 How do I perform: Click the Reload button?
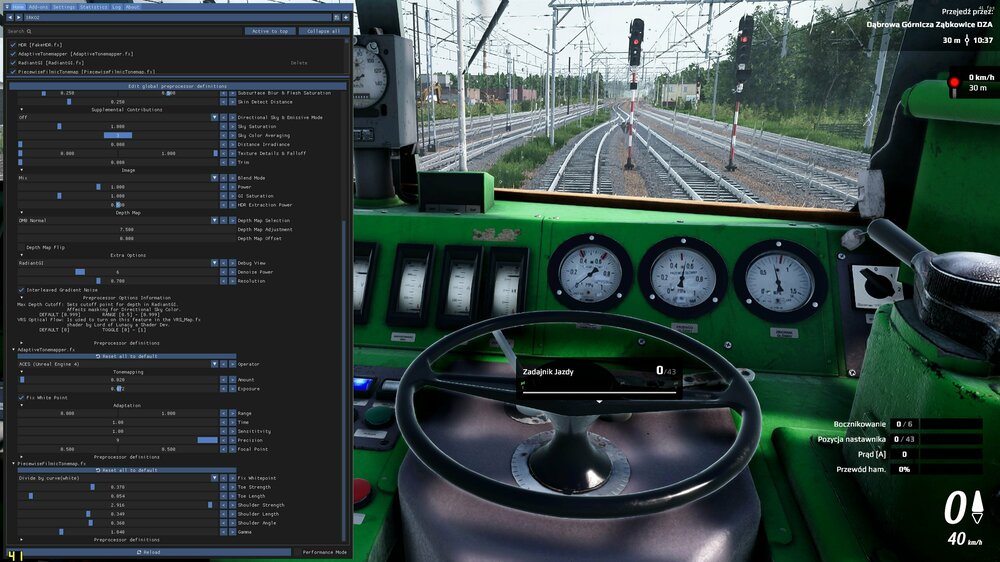click(x=148, y=552)
